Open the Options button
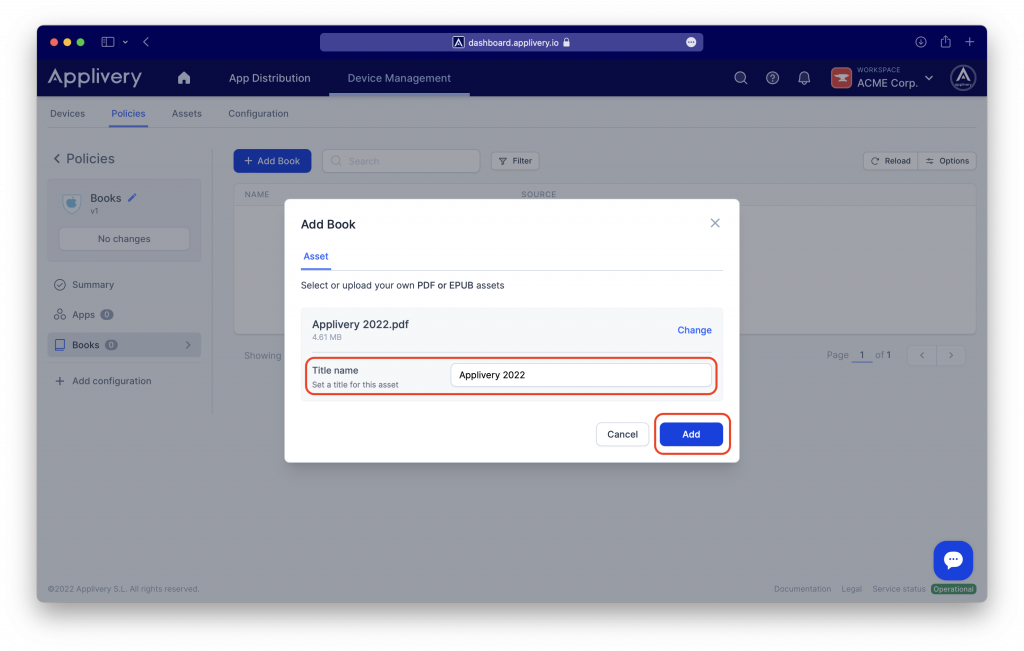 947,161
